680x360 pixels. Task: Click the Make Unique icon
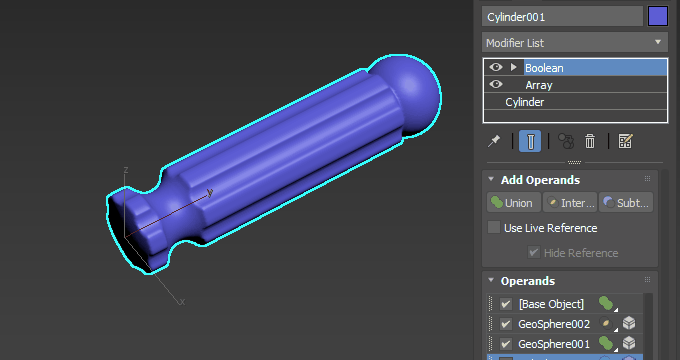(x=566, y=141)
